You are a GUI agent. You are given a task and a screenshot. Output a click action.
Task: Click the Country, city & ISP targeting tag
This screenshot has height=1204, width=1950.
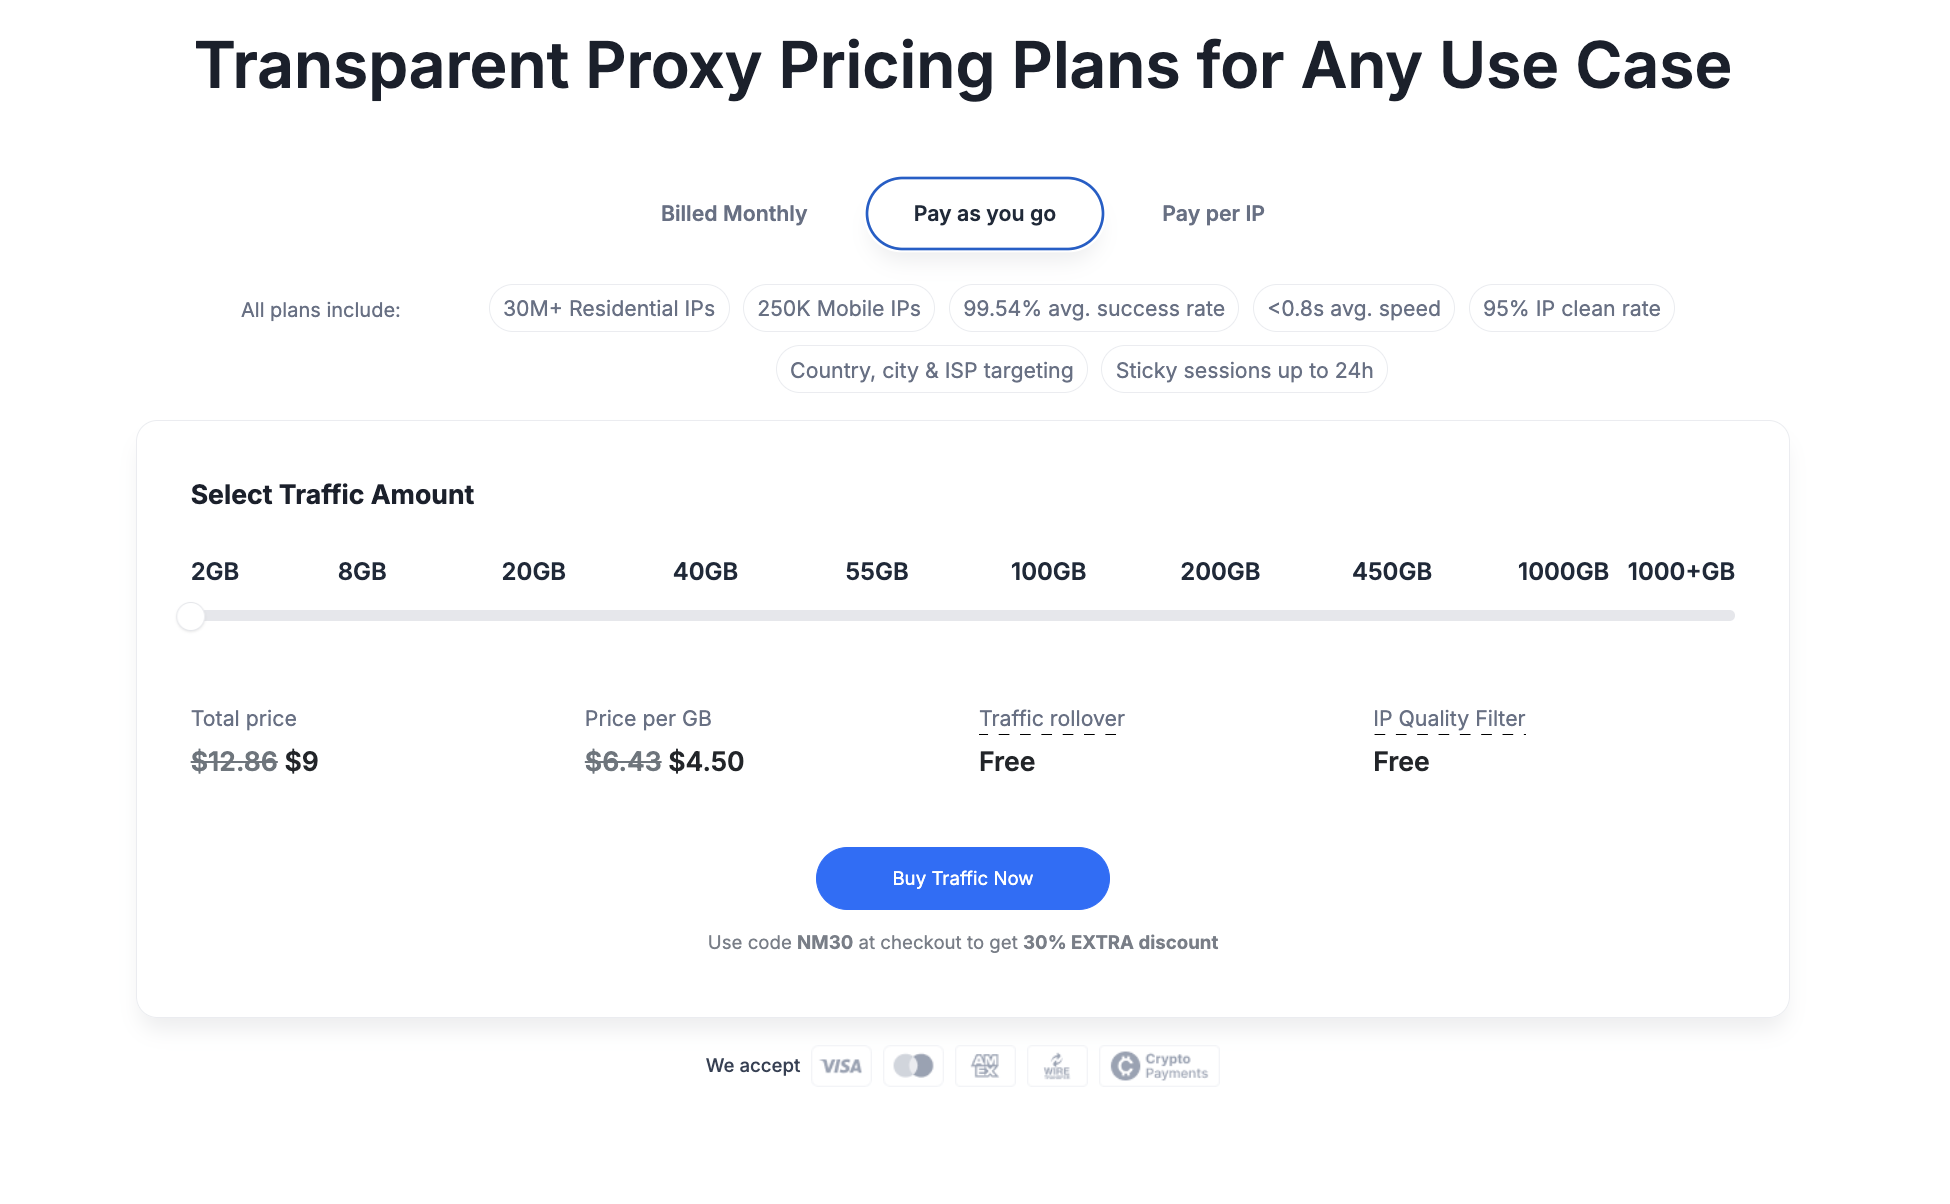pos(931,370)
